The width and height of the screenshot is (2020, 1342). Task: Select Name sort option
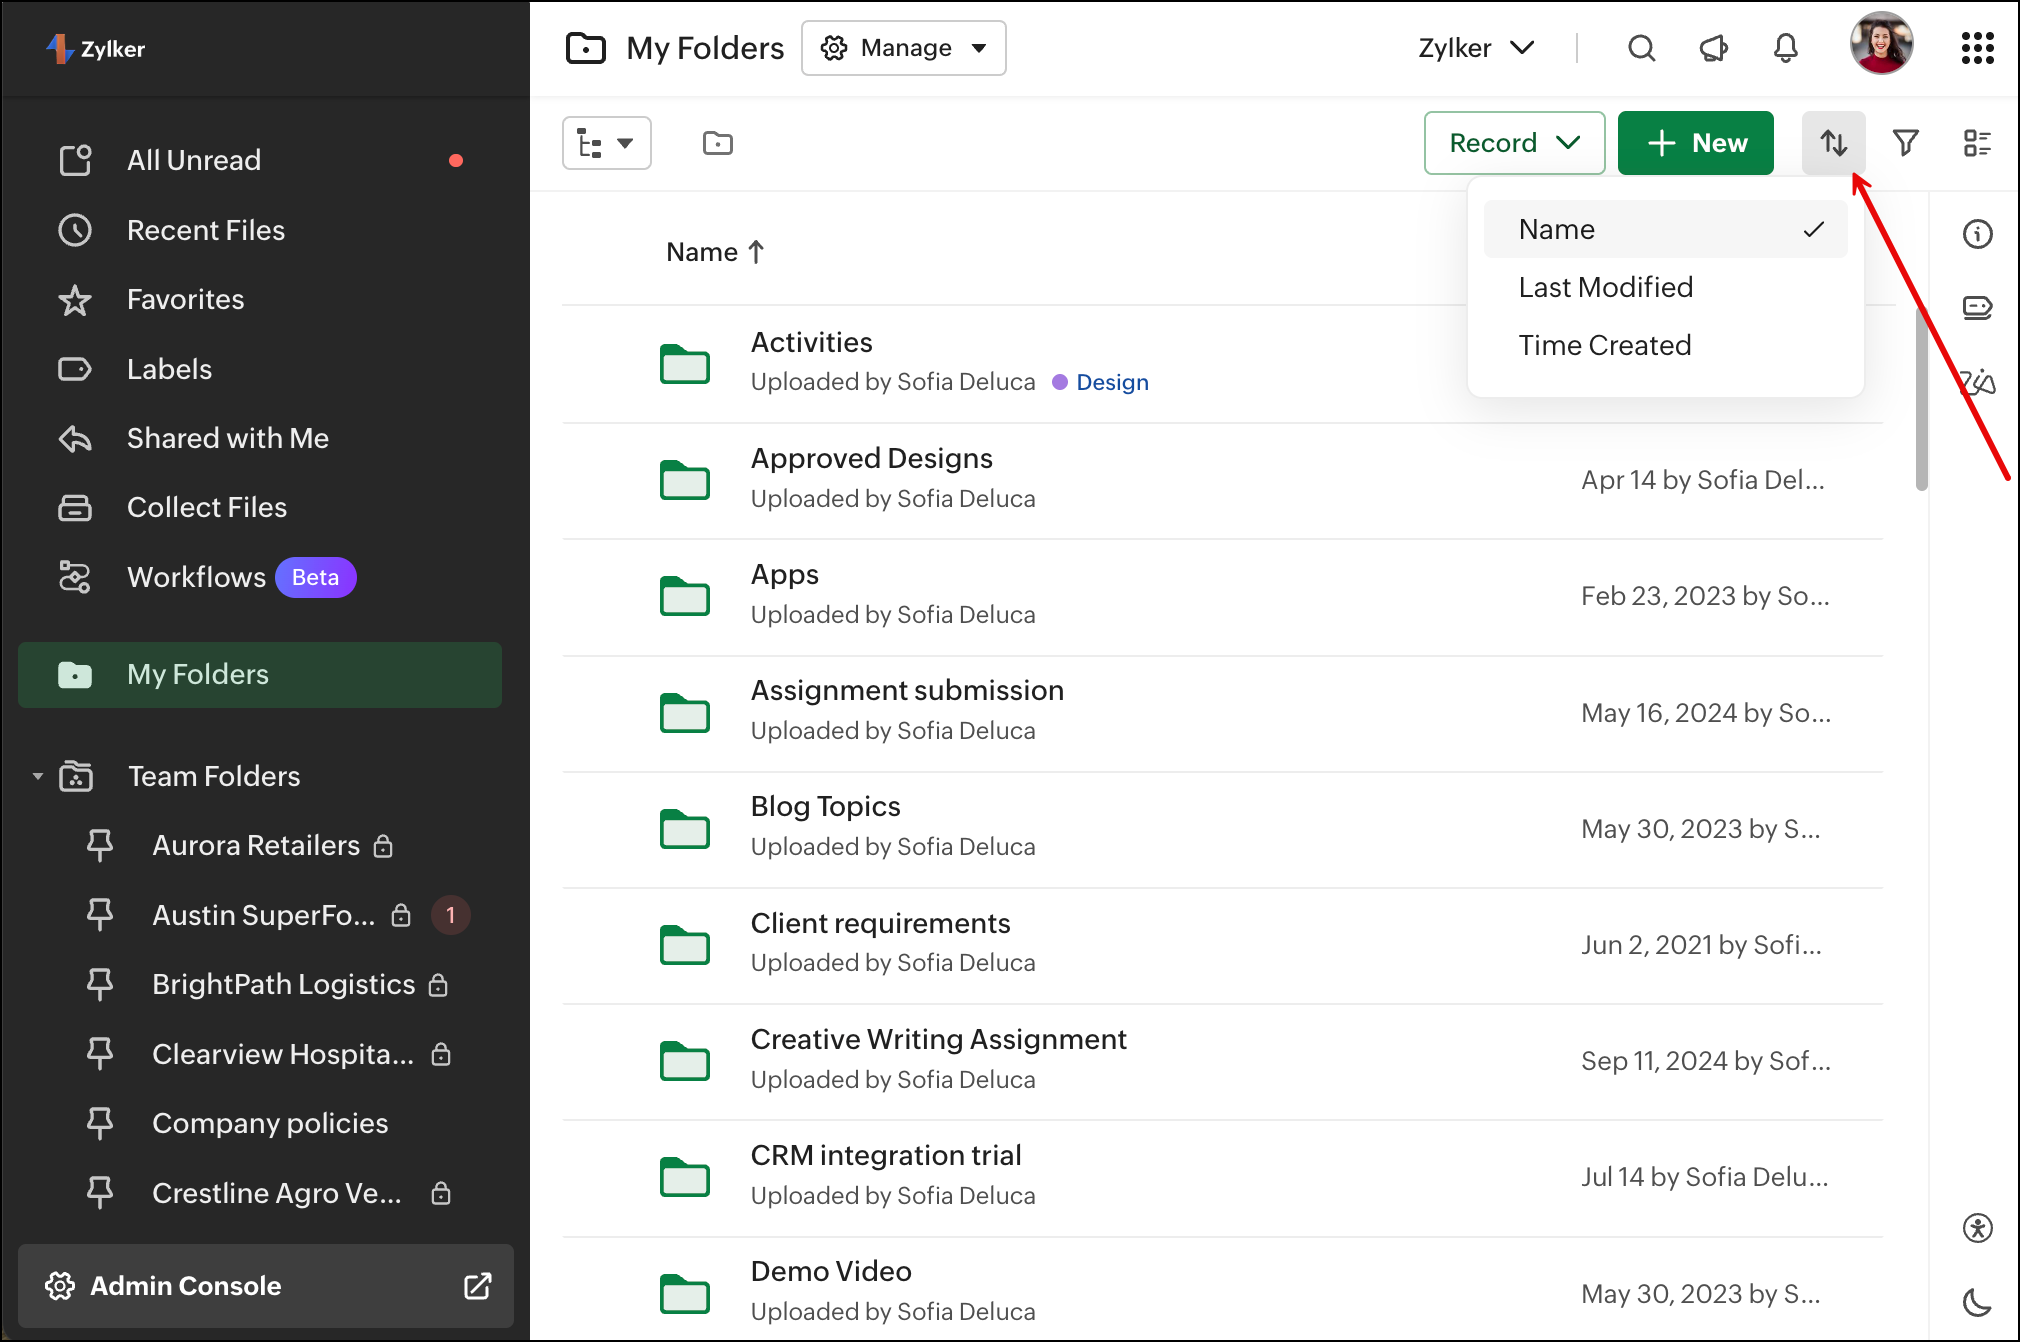point(1665,229)
